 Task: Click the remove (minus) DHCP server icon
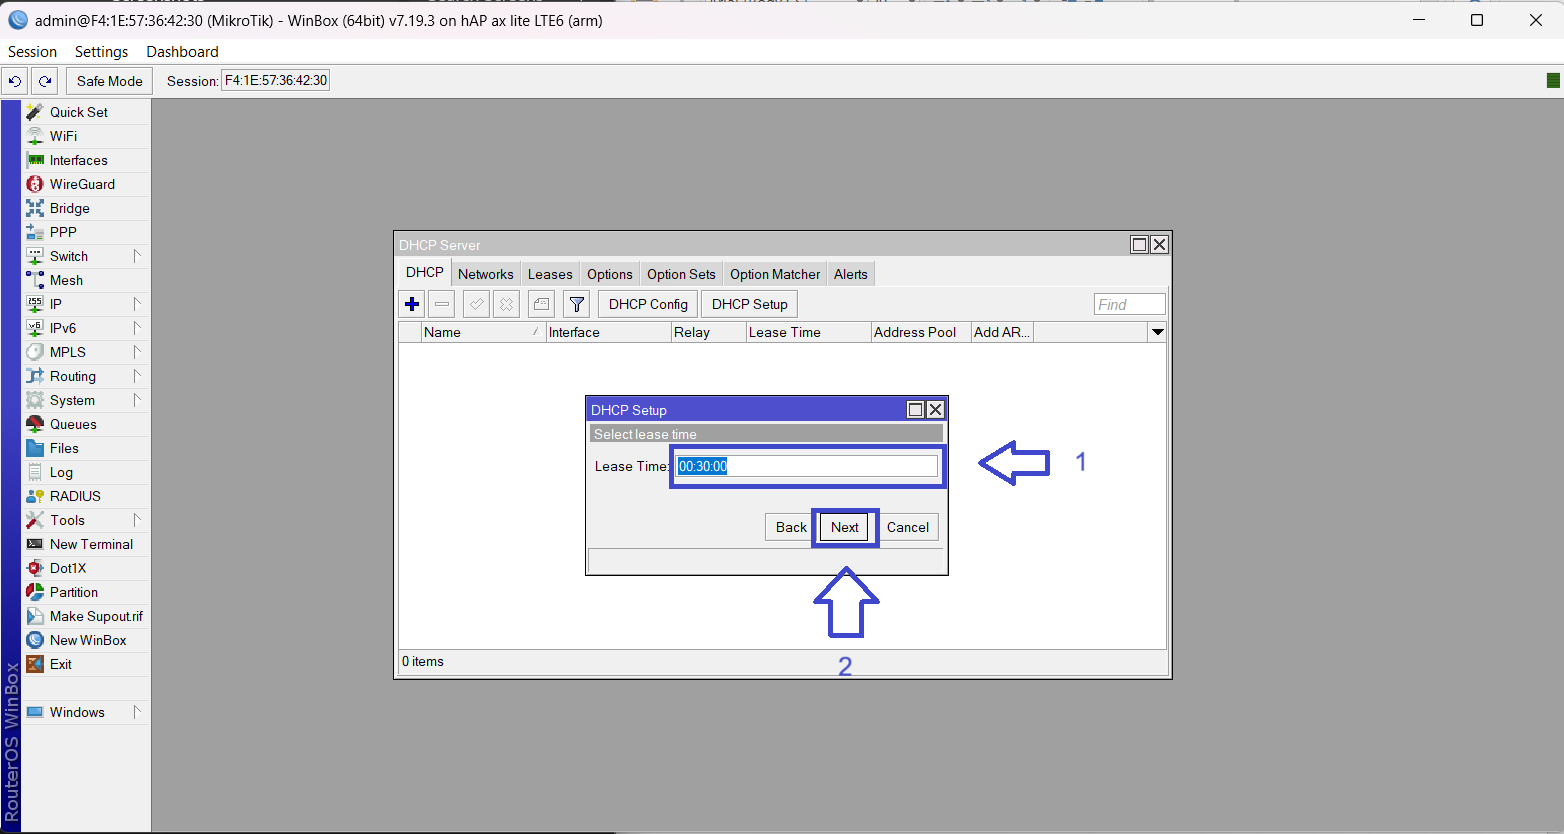point(442,304)
